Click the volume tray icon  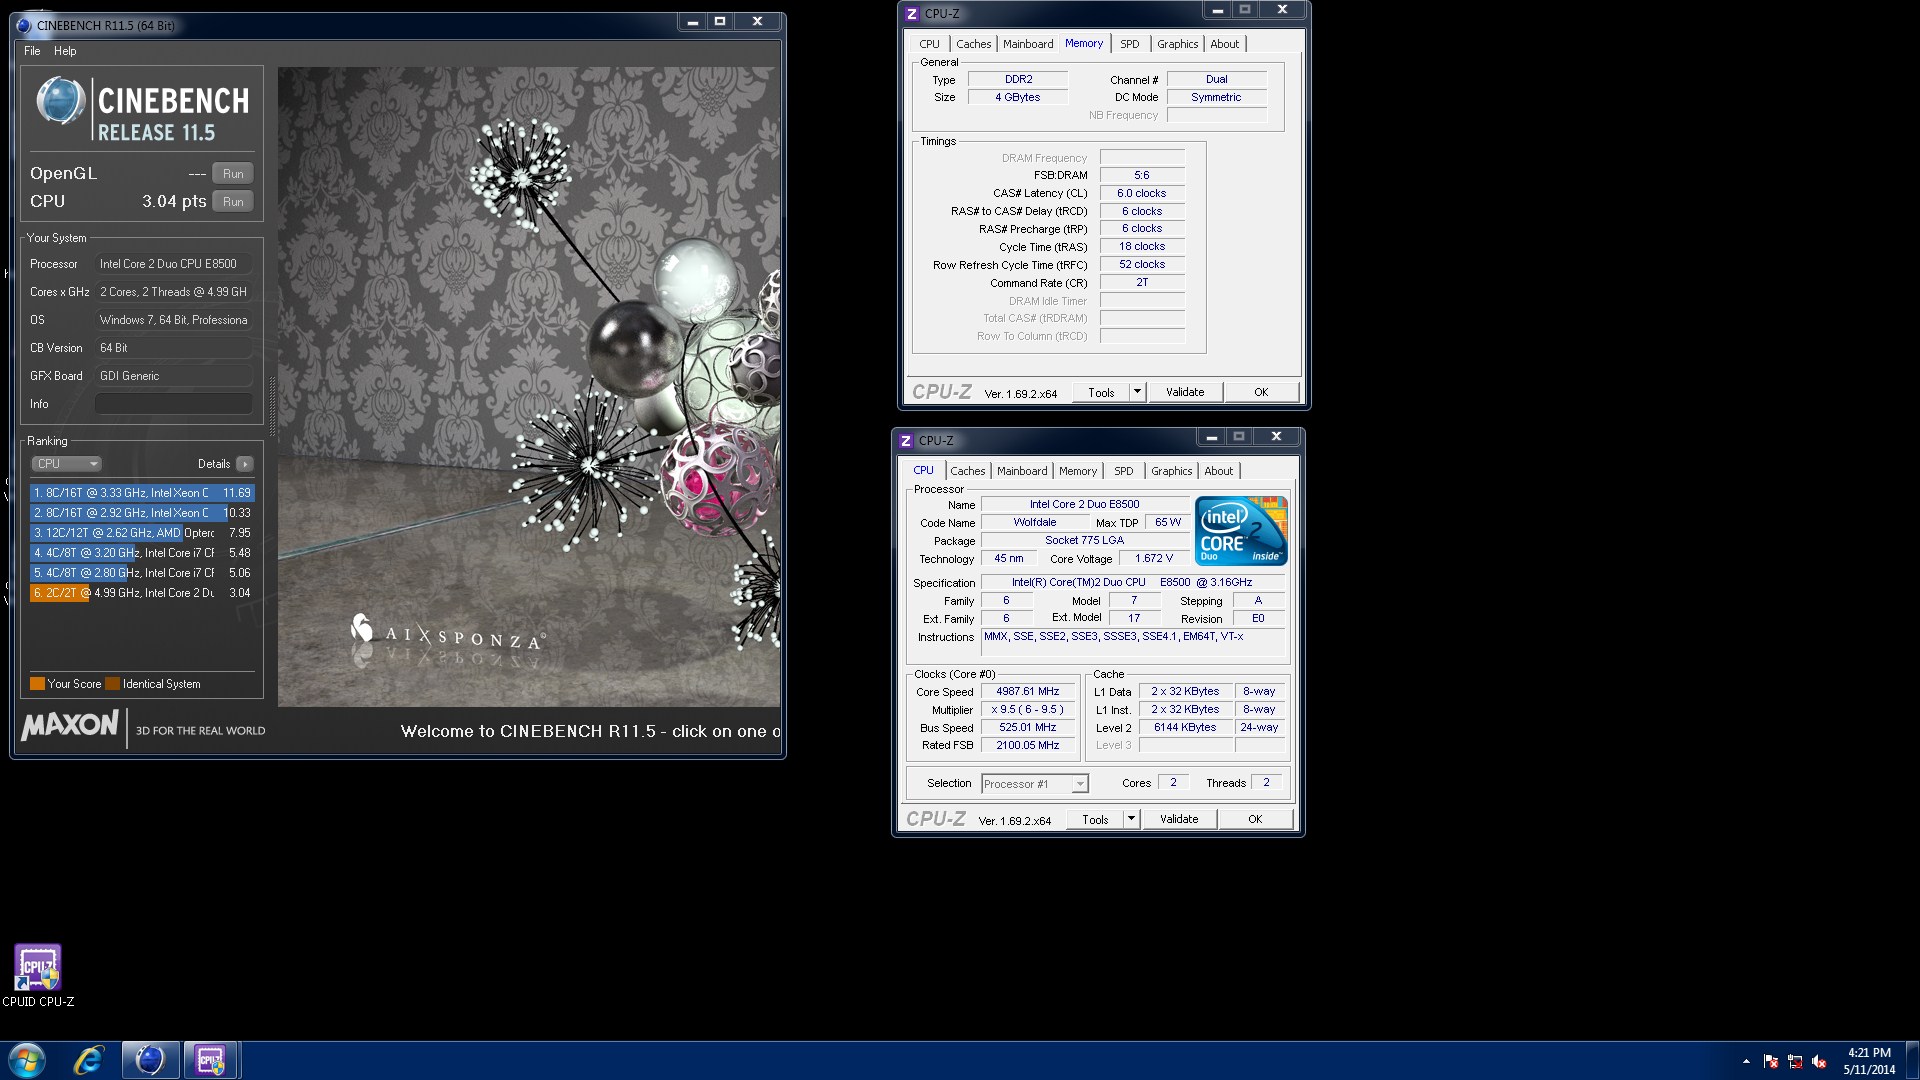(x=1819, y=1061)
